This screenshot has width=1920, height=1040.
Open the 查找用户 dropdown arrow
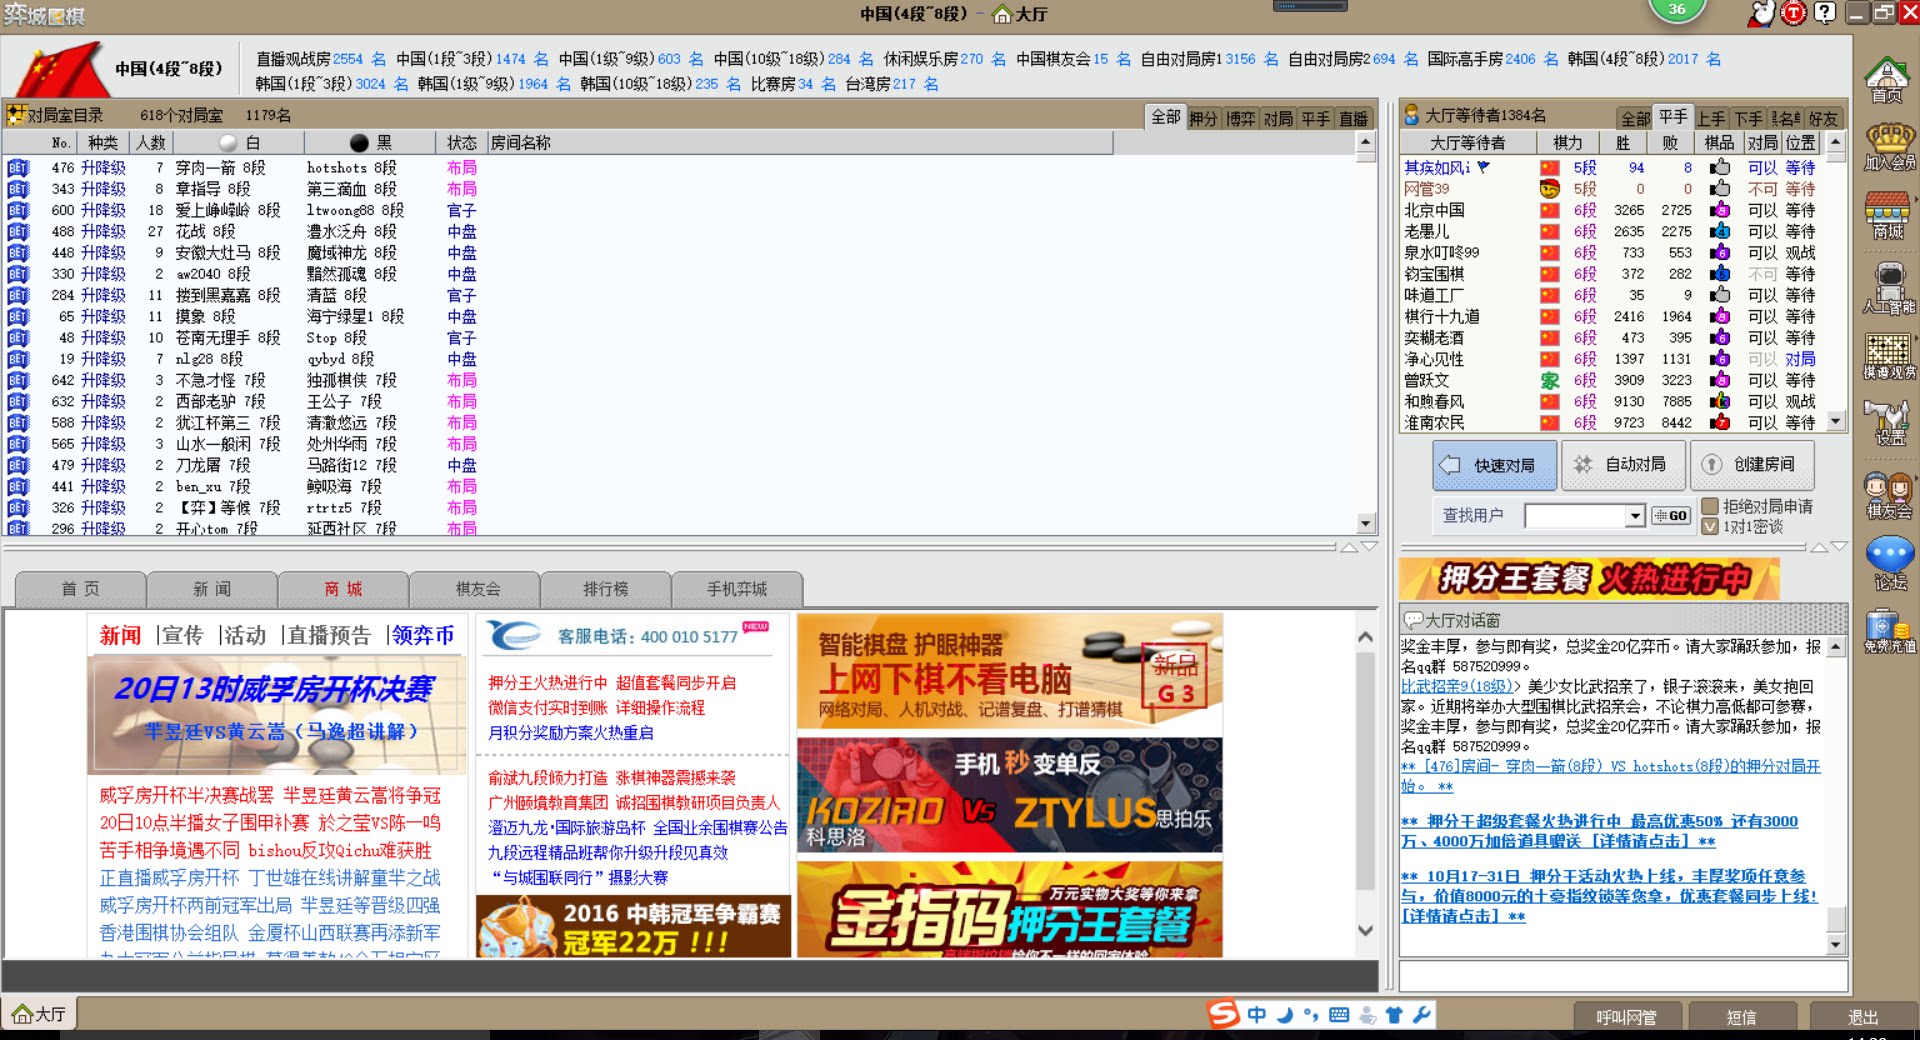(1637, 515)
